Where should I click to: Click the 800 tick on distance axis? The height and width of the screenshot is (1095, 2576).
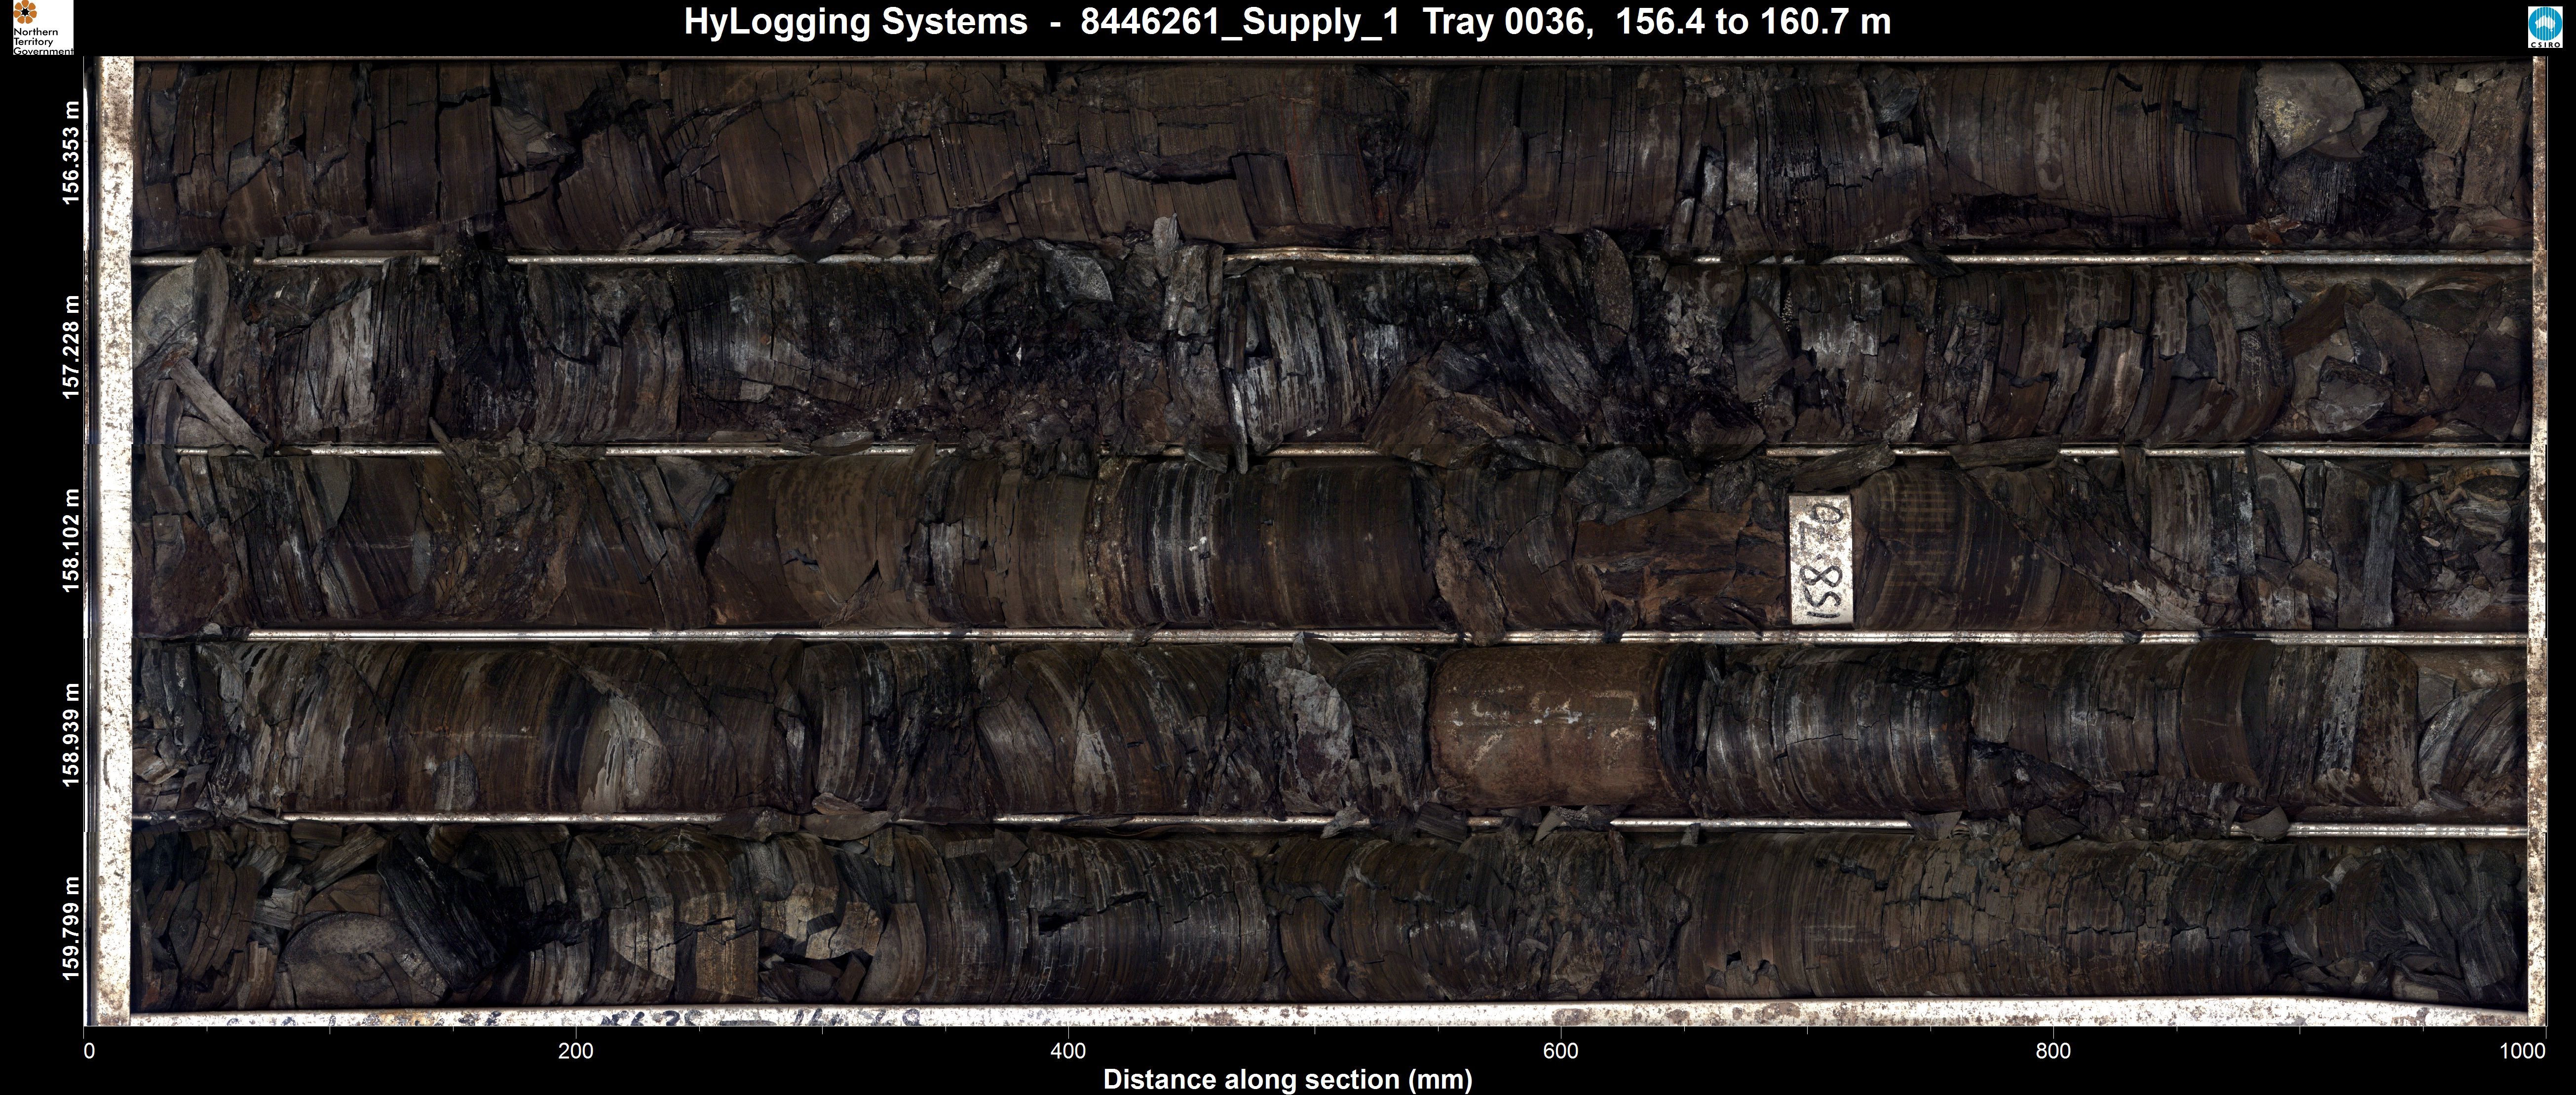pyautogui.click(x=2053, y=1051)
